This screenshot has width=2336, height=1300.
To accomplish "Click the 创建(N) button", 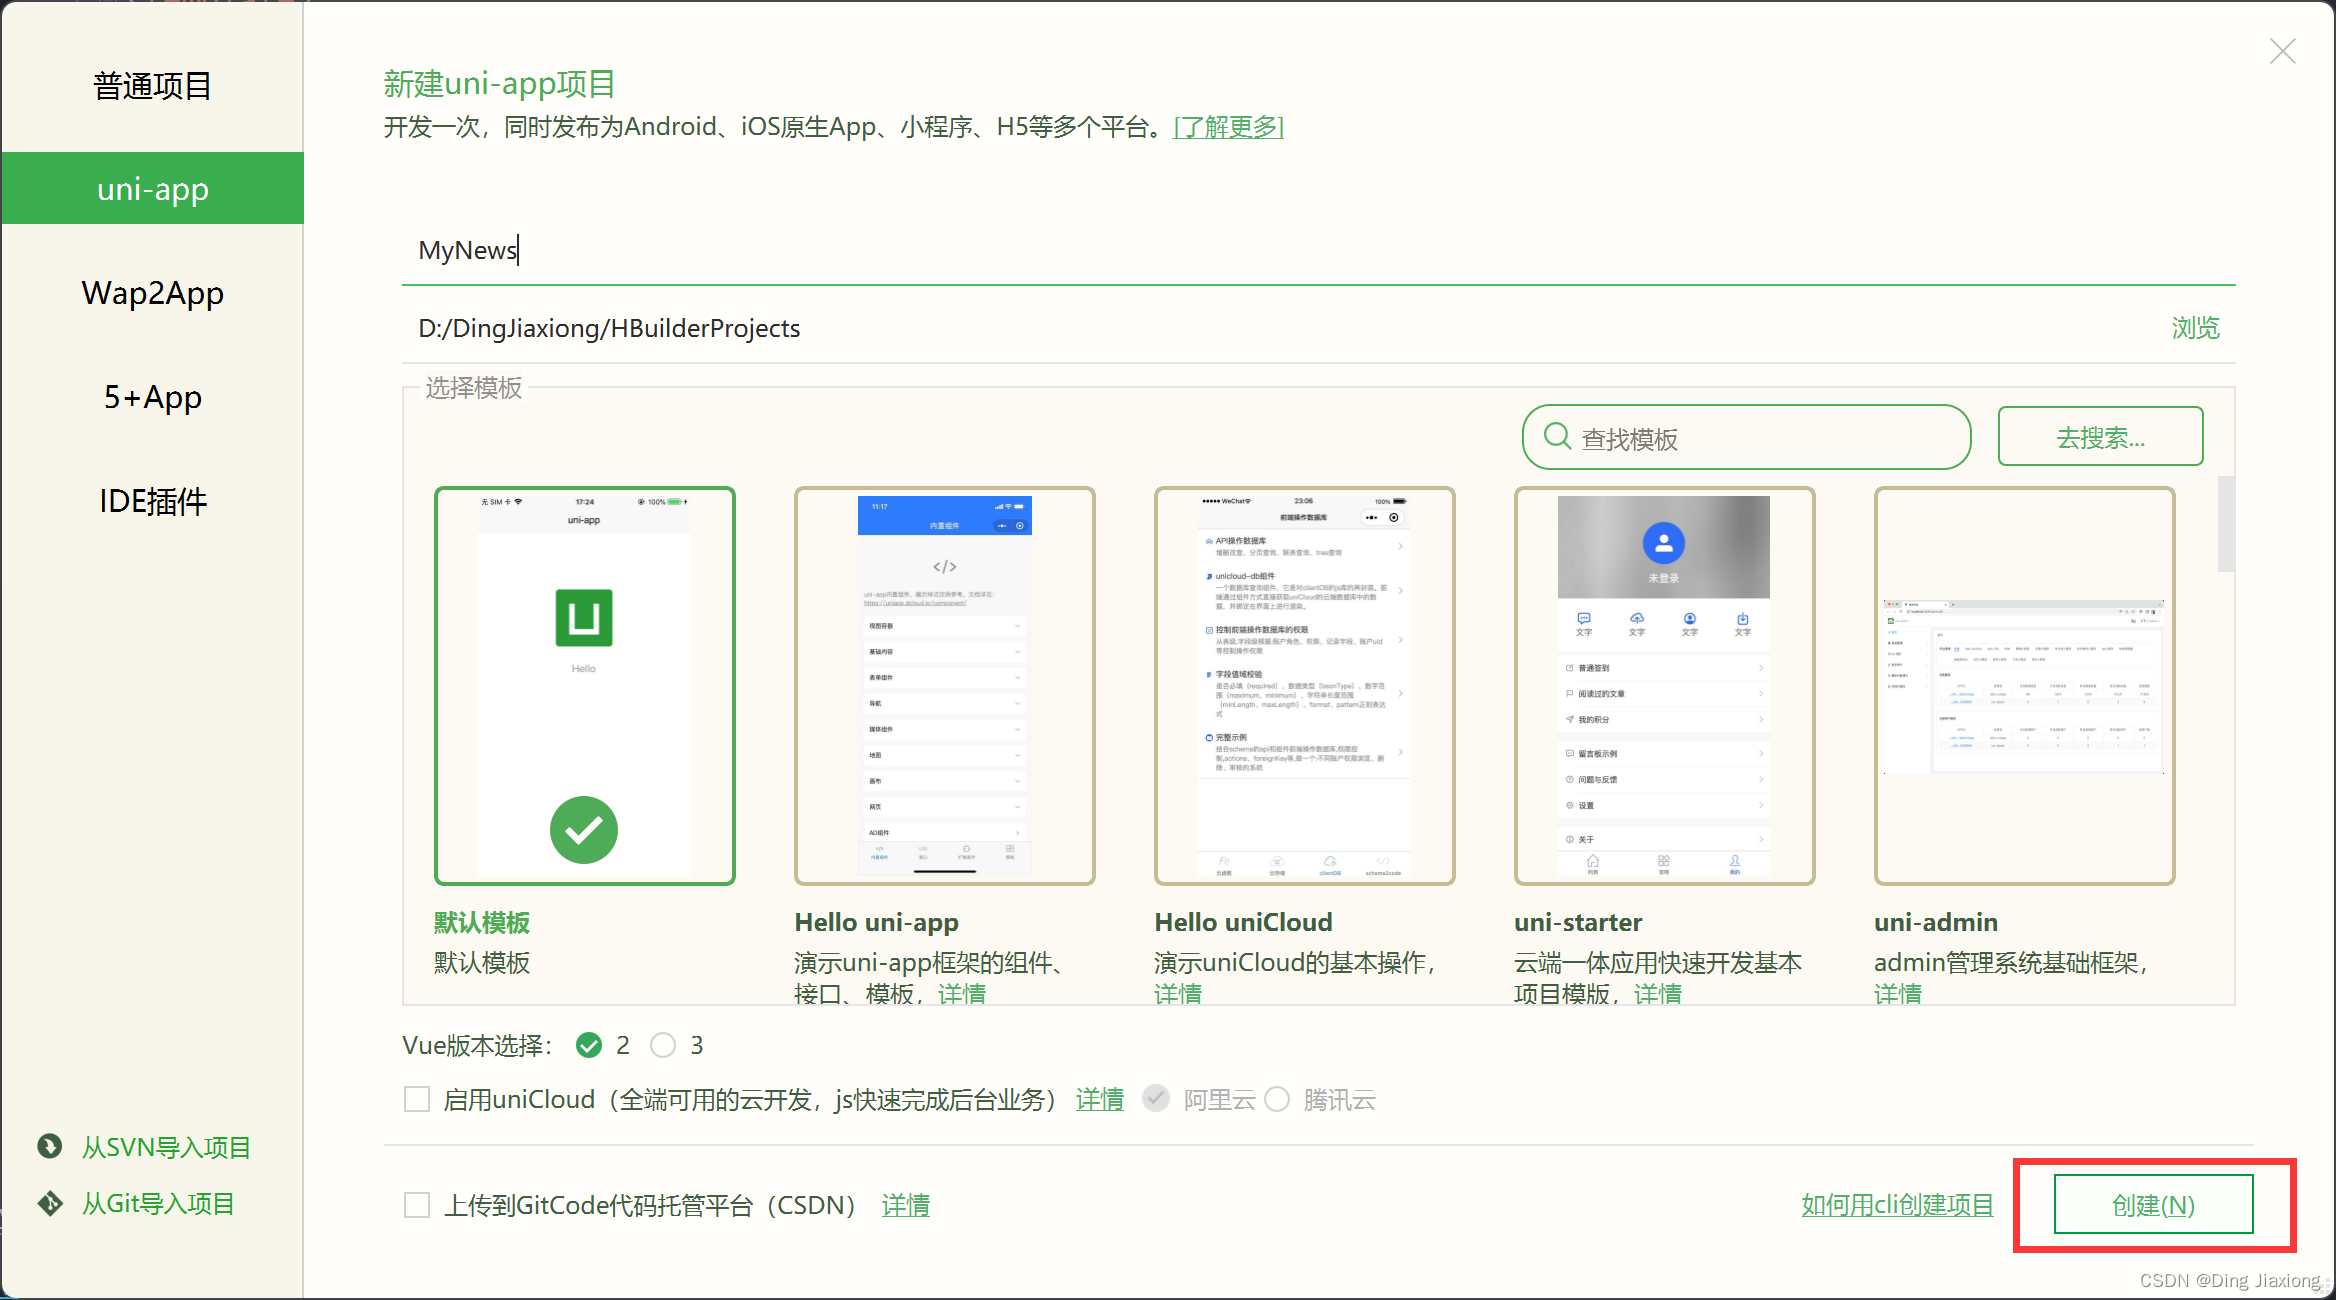I will coord(2152,1204).
